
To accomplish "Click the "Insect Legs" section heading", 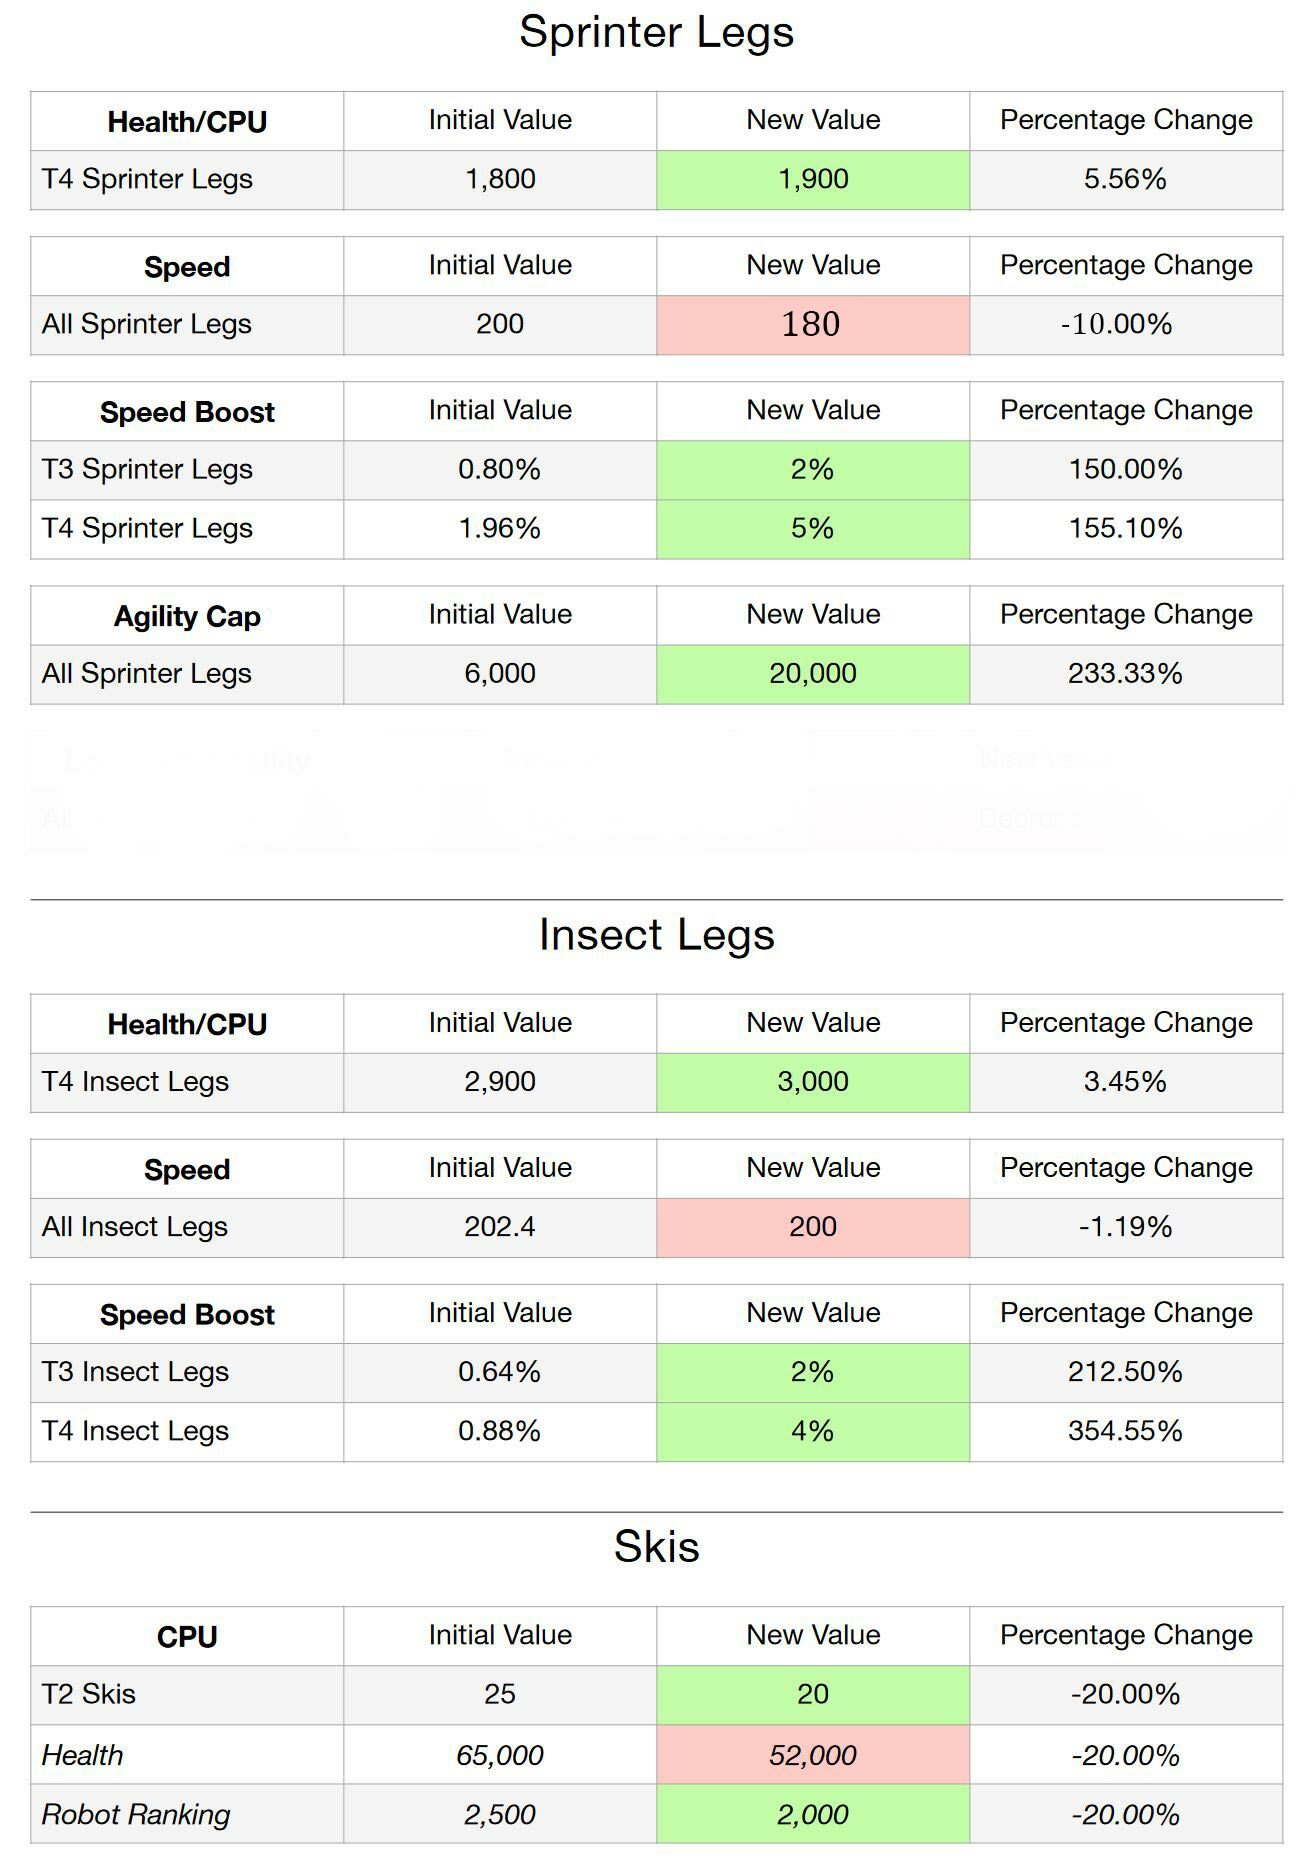I will tap(656, 935).
